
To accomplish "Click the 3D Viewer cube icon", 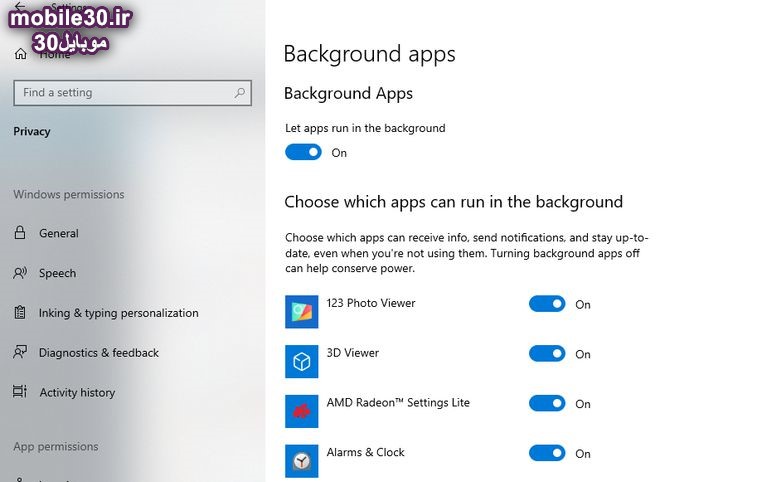I will pos(301,361).
